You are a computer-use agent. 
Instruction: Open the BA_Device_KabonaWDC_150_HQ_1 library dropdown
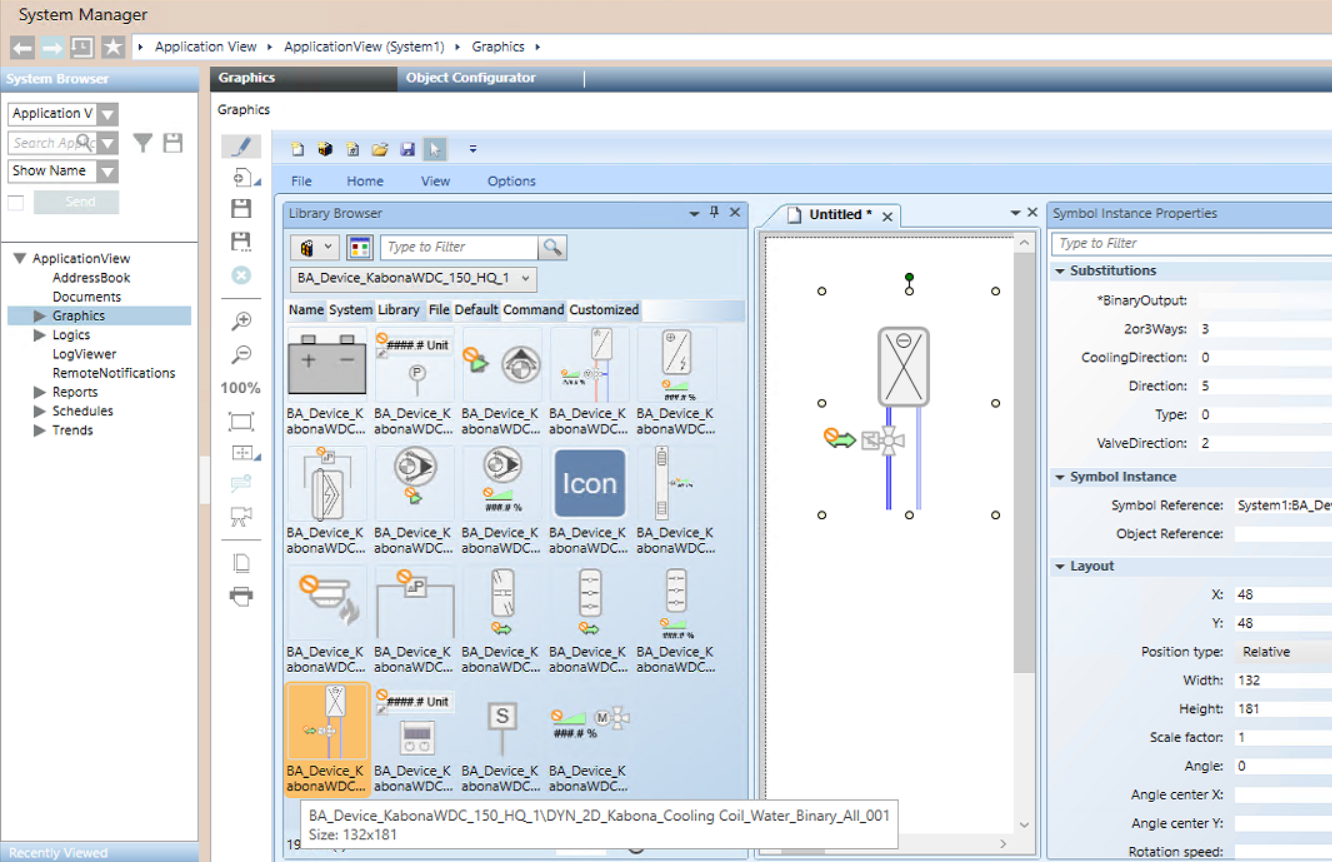click(x=414, y=278)
